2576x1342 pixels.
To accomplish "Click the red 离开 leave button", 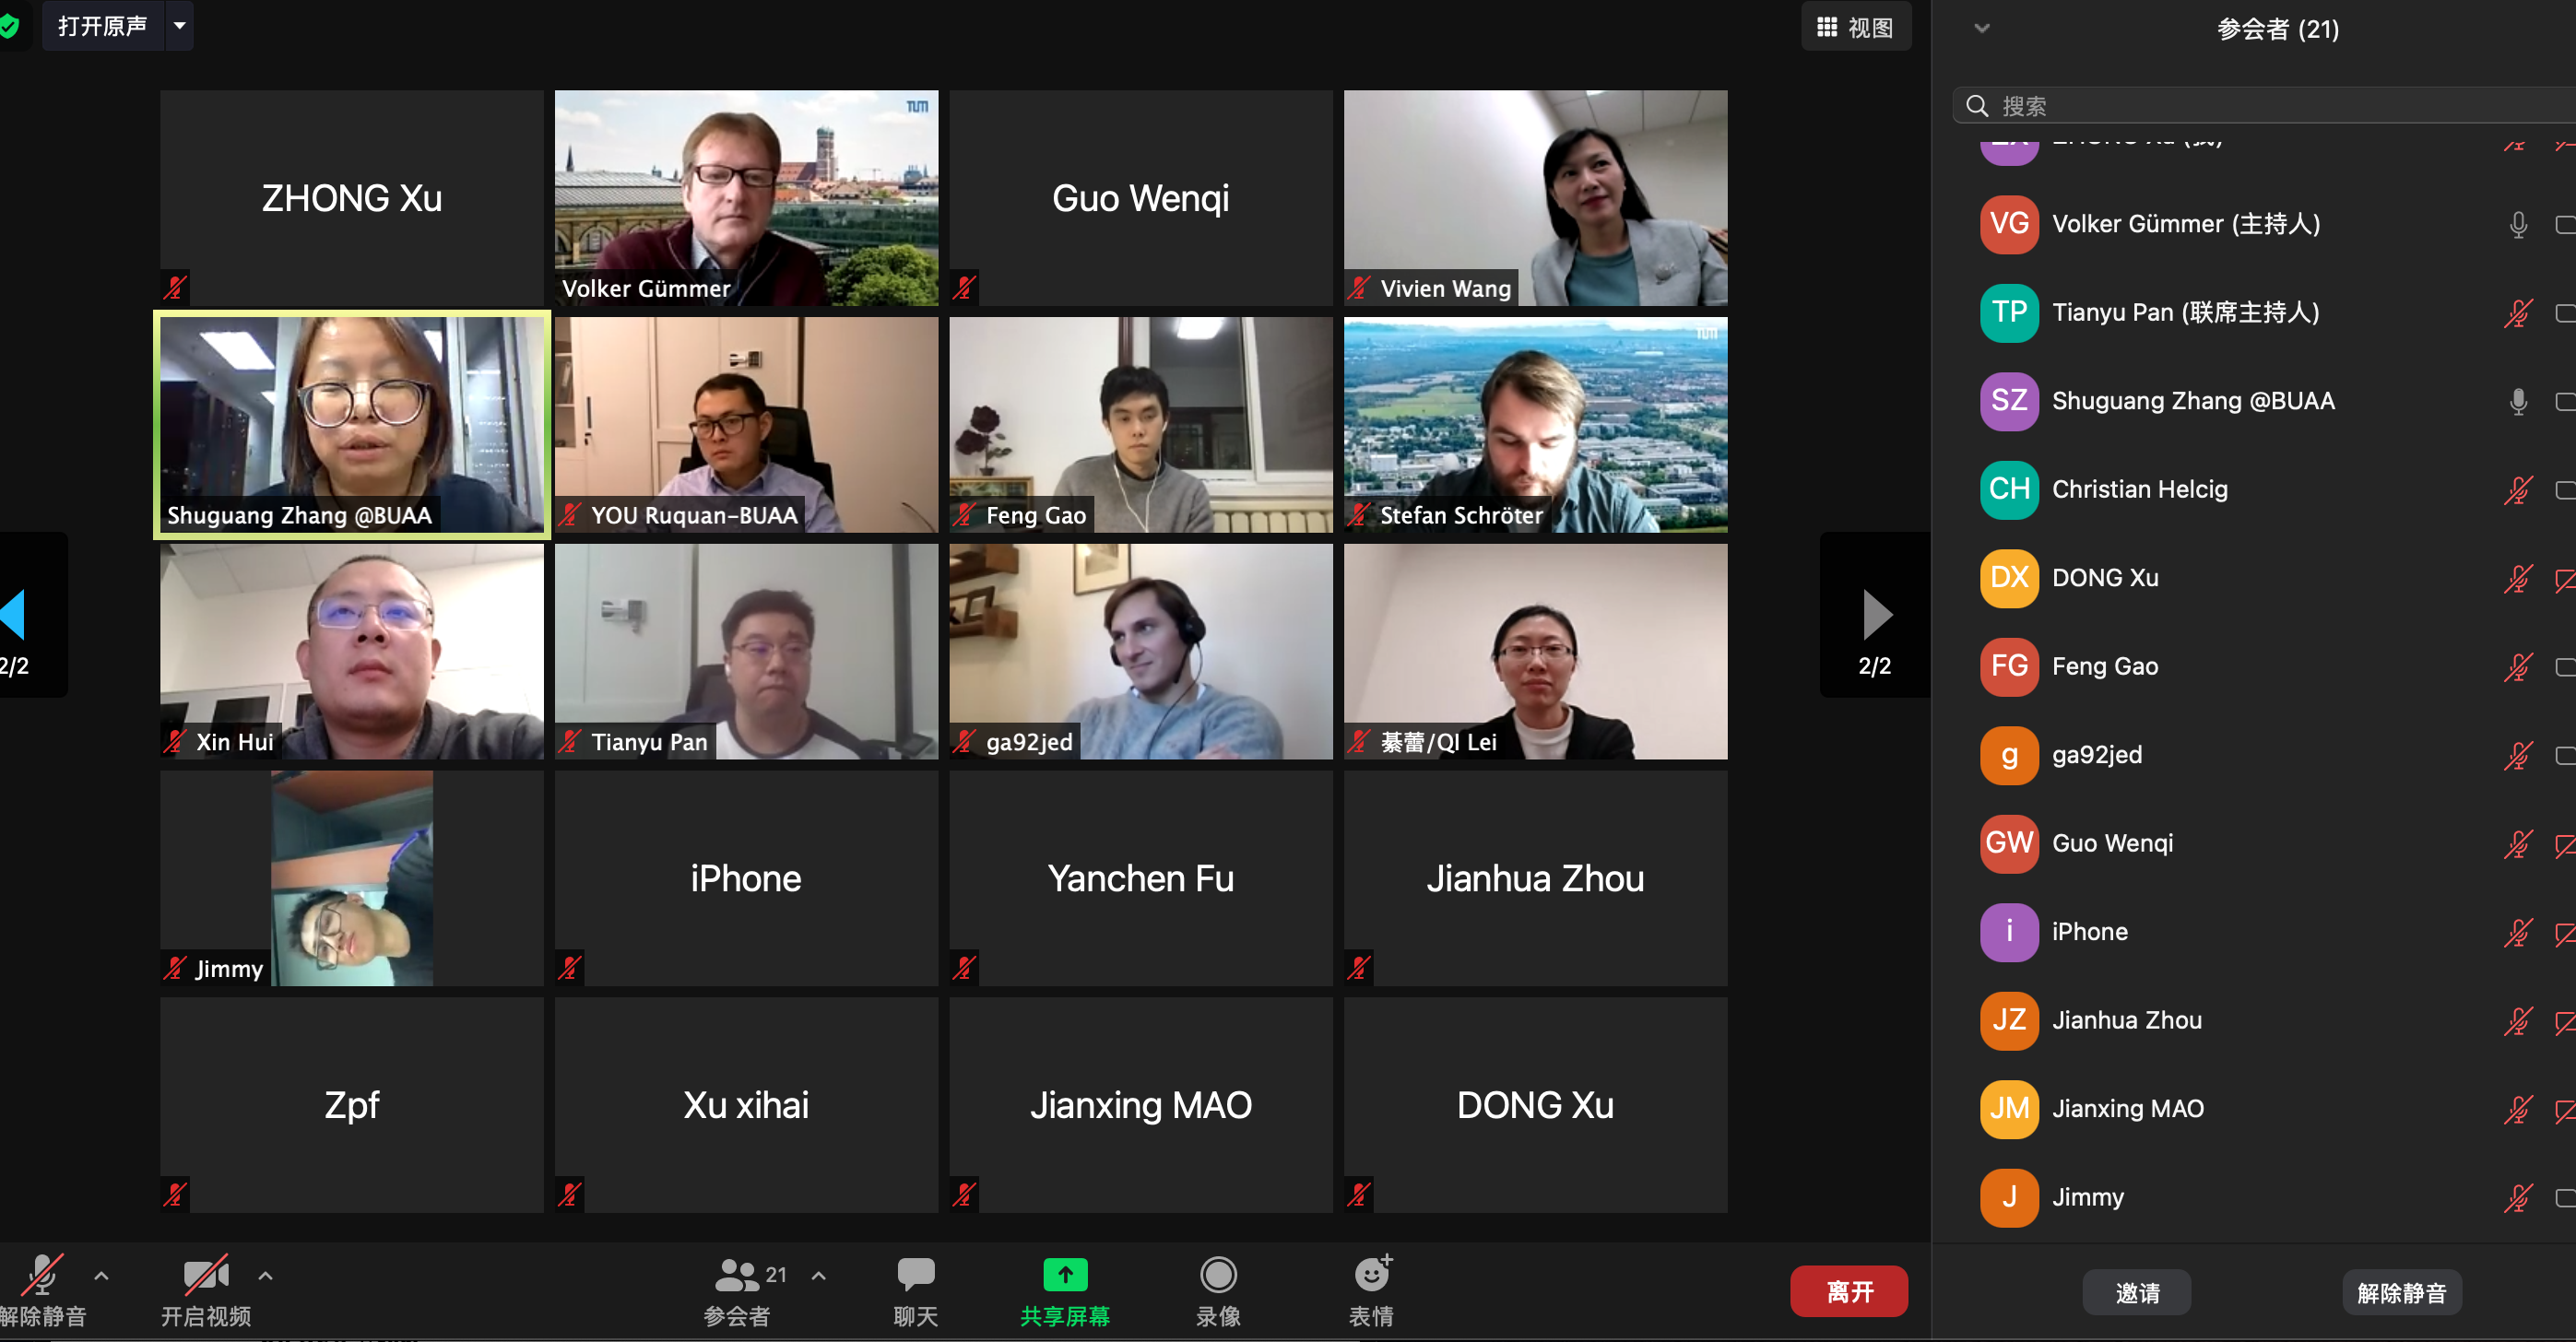I will click(x=1849, y=1291).
